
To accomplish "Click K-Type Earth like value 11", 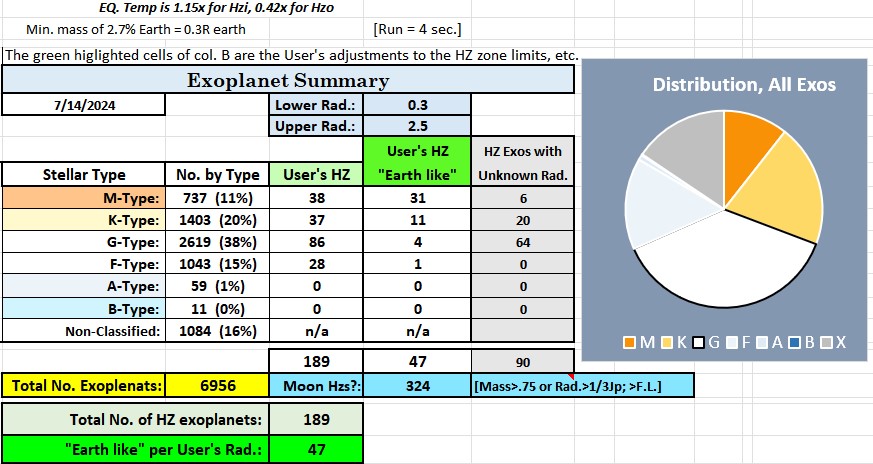I will tap(417, 220).
